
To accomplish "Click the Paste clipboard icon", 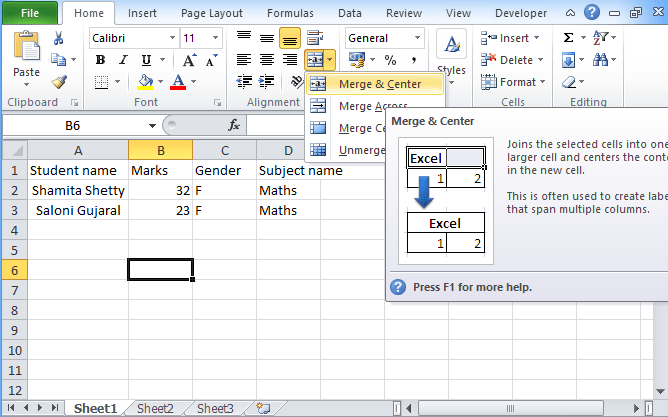I will [x=26, y=46].
